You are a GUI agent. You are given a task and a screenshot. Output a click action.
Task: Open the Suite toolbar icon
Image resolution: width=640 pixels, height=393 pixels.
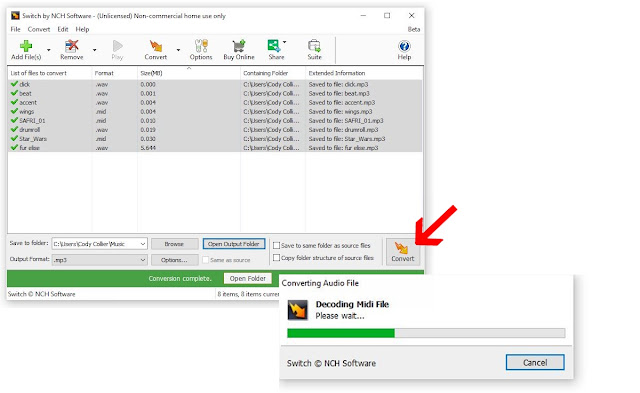(x=314, y=46)
